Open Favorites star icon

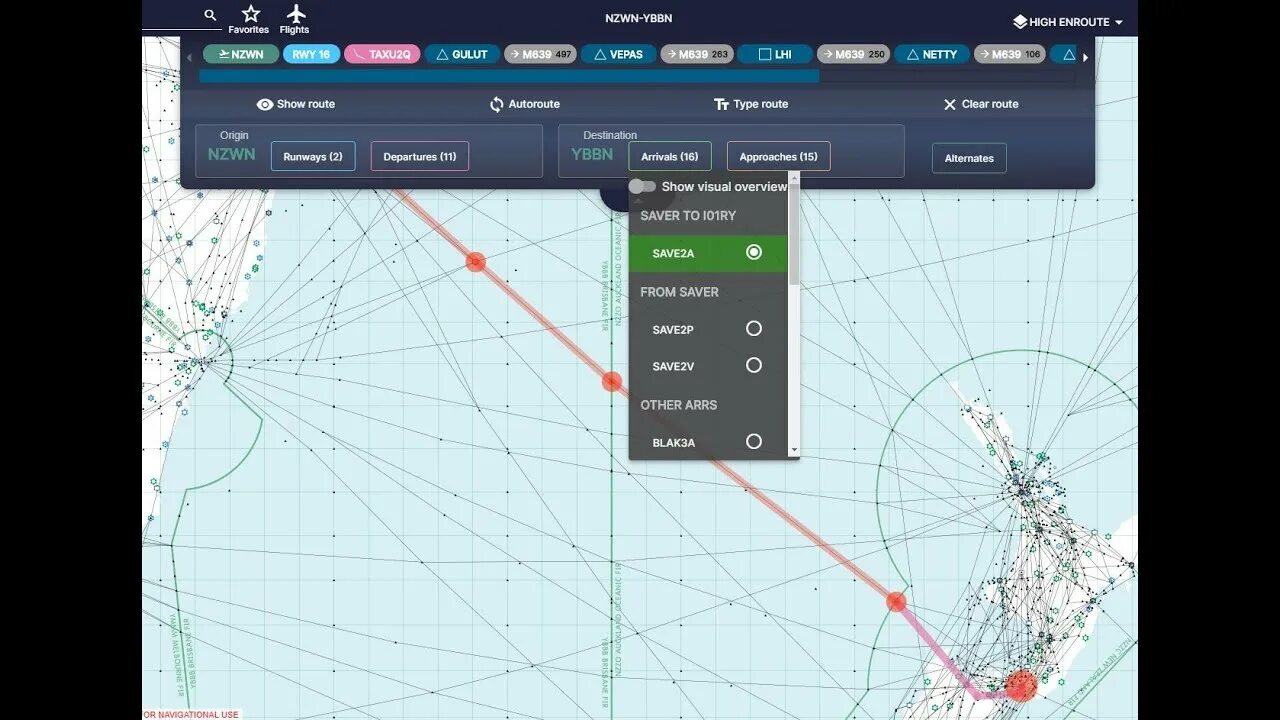pyautogui.click(x=249, y=19)
